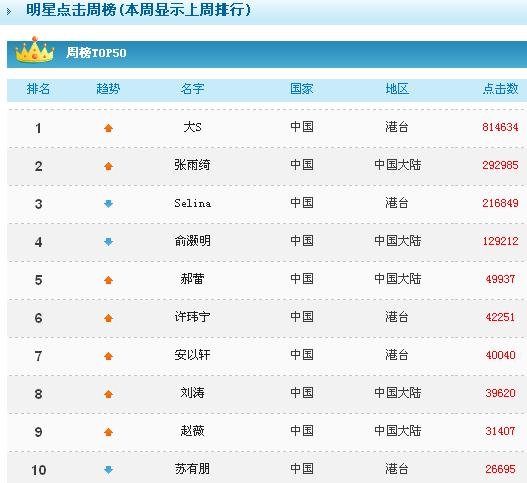527x483 pixels.
Task: Click the orange up-trend arrow for 赵薇
Action: 108,432
